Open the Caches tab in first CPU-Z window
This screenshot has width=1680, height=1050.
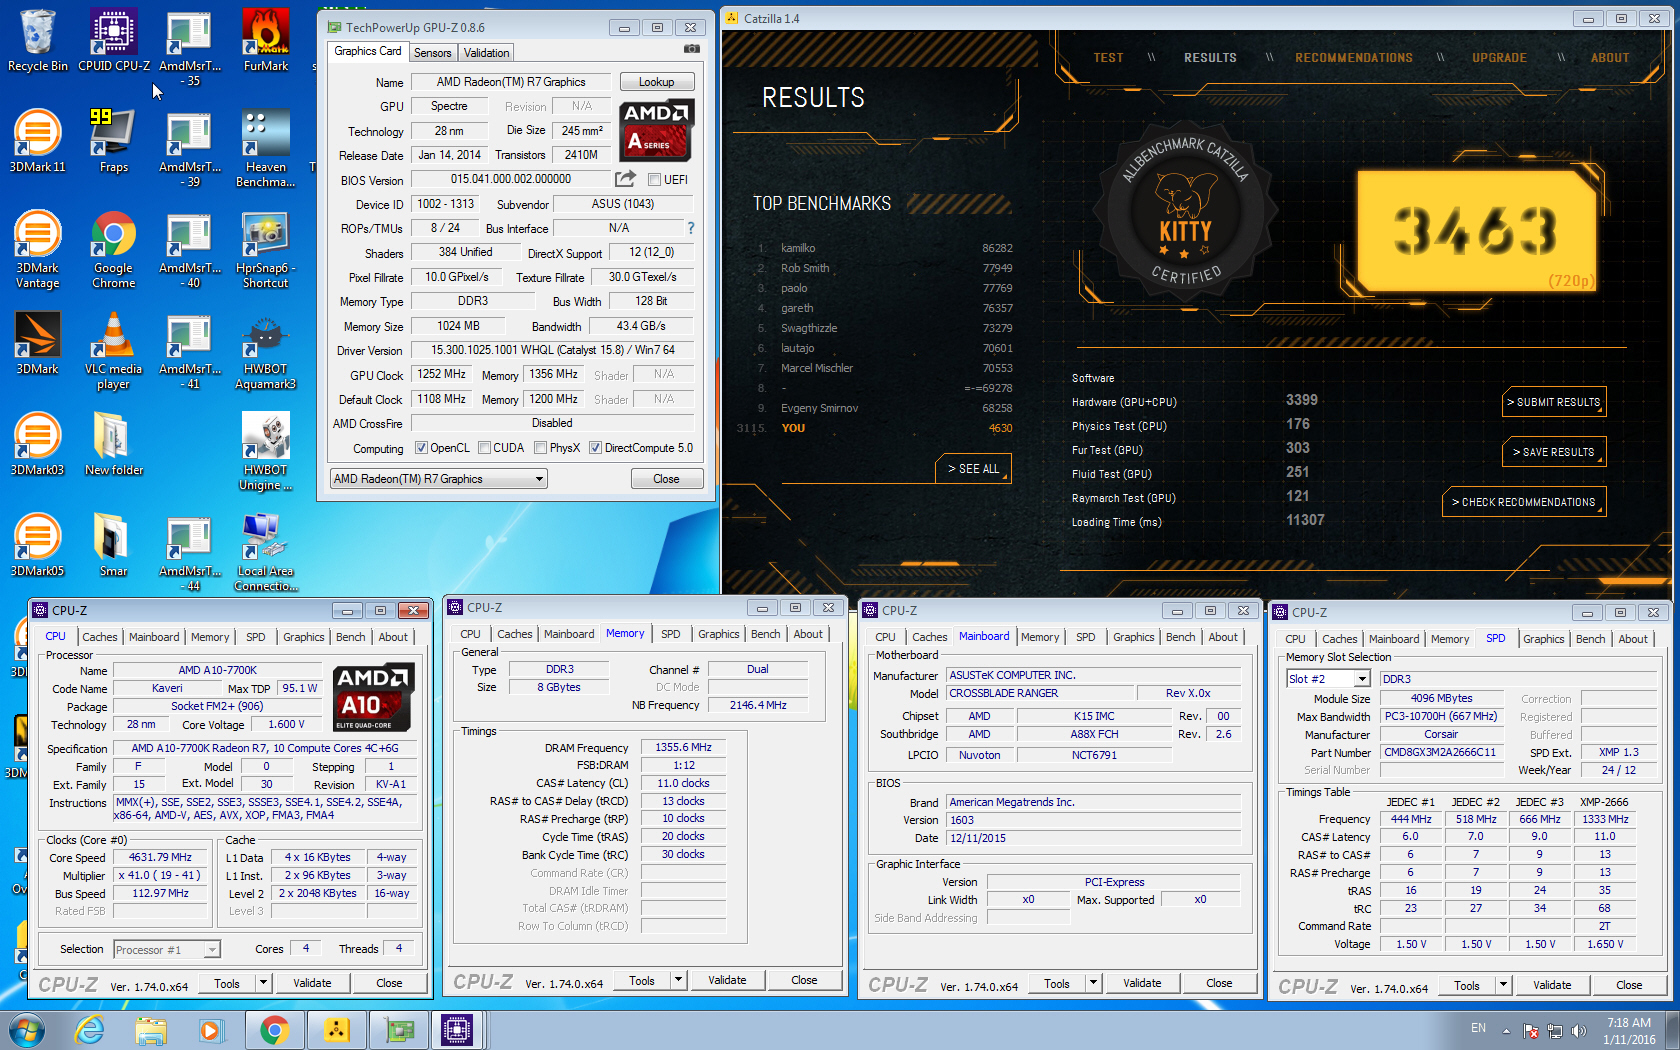100,637
